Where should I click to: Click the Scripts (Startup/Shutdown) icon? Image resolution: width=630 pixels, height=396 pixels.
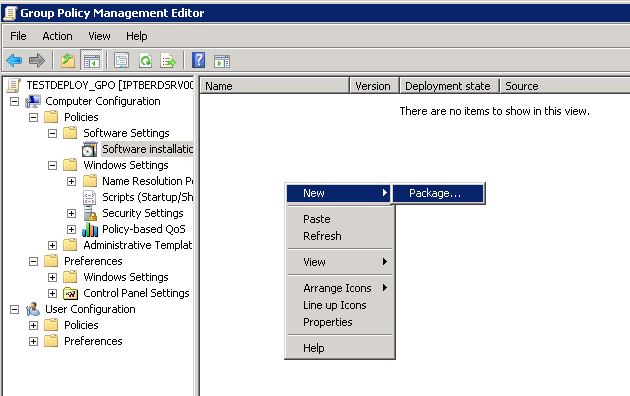click(x=89, y=197)
